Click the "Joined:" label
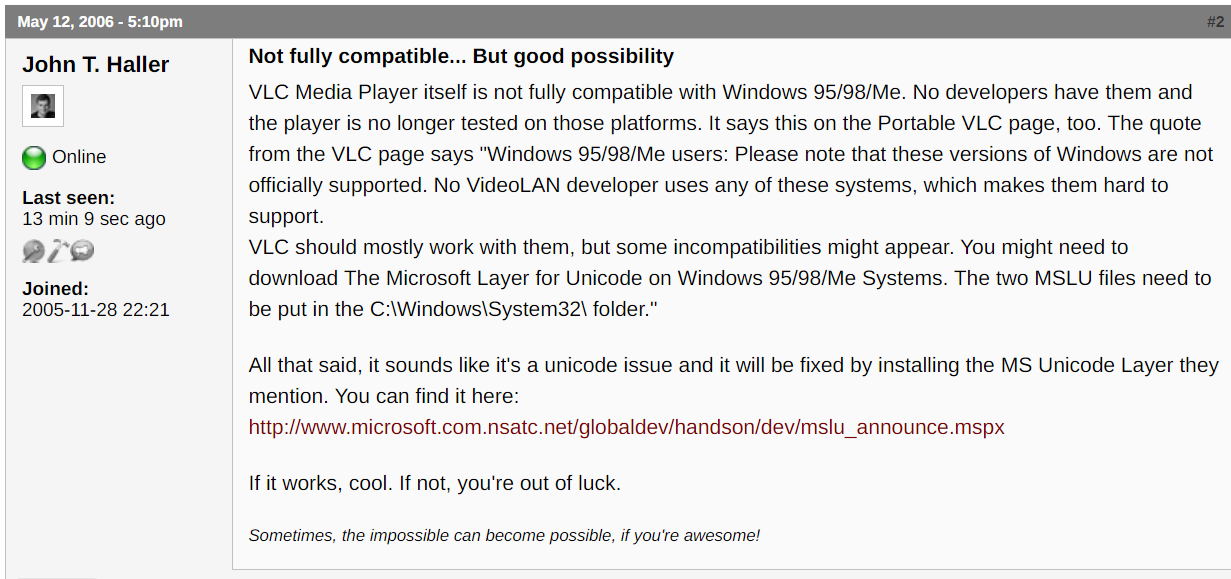This screenshot has height=579, width=1231. pos(55,289)
